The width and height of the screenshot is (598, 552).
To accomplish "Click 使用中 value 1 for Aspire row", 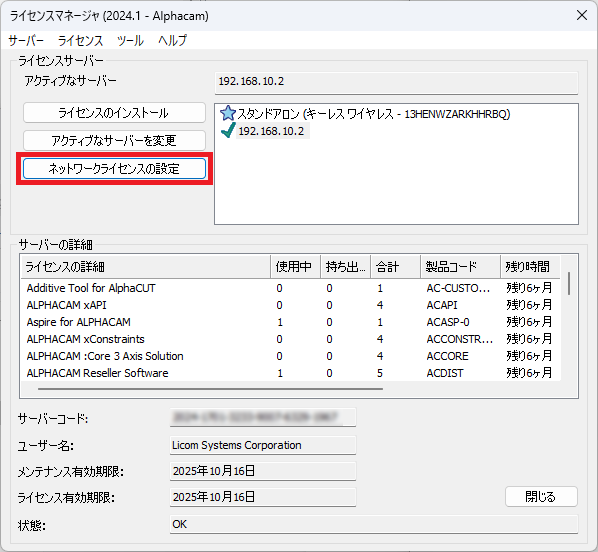I will click(280, 322).
